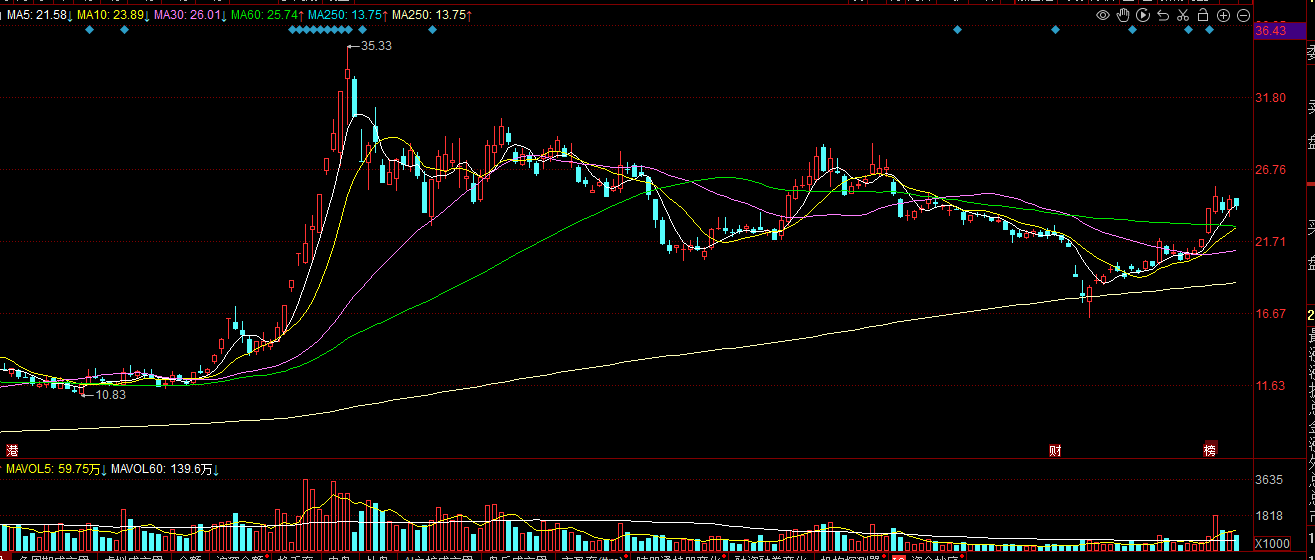
Task: Click the undo arrow icon
Action: click(1163, 15)
